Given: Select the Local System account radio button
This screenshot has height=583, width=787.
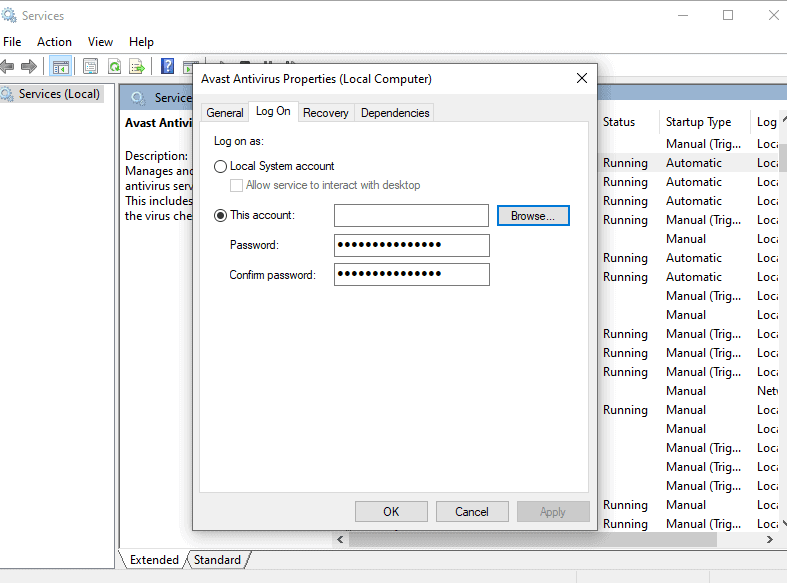Looking at the screenshot, I should coord(220,166).
